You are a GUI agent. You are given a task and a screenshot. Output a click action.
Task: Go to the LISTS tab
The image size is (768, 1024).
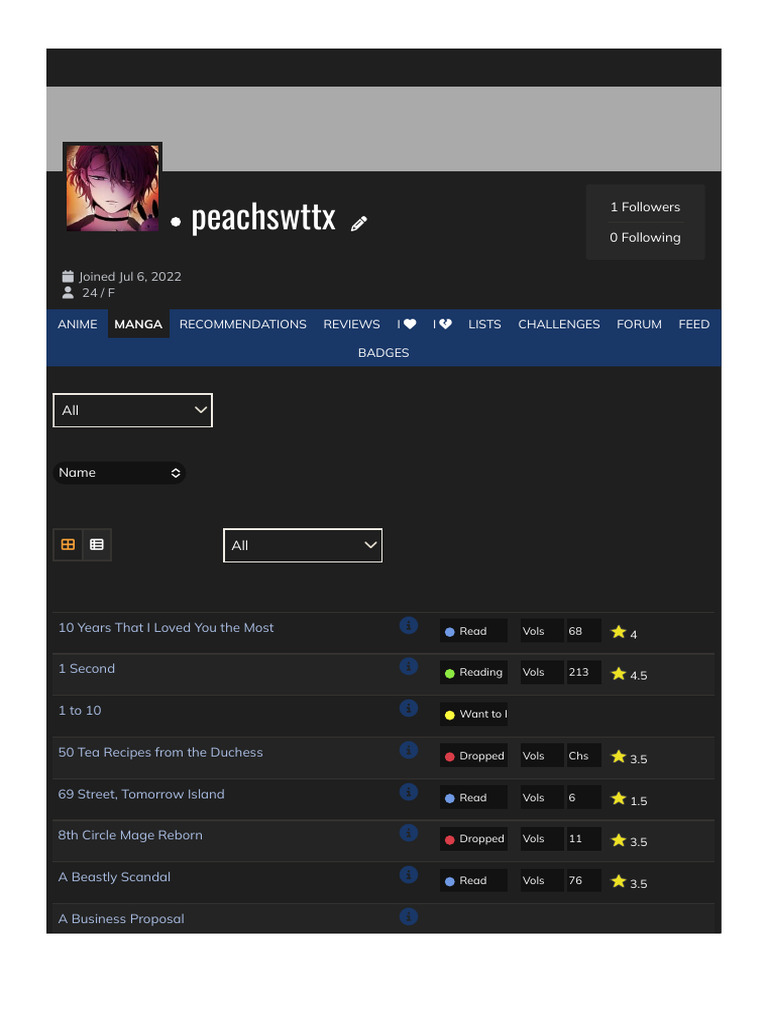pos(485,324)
